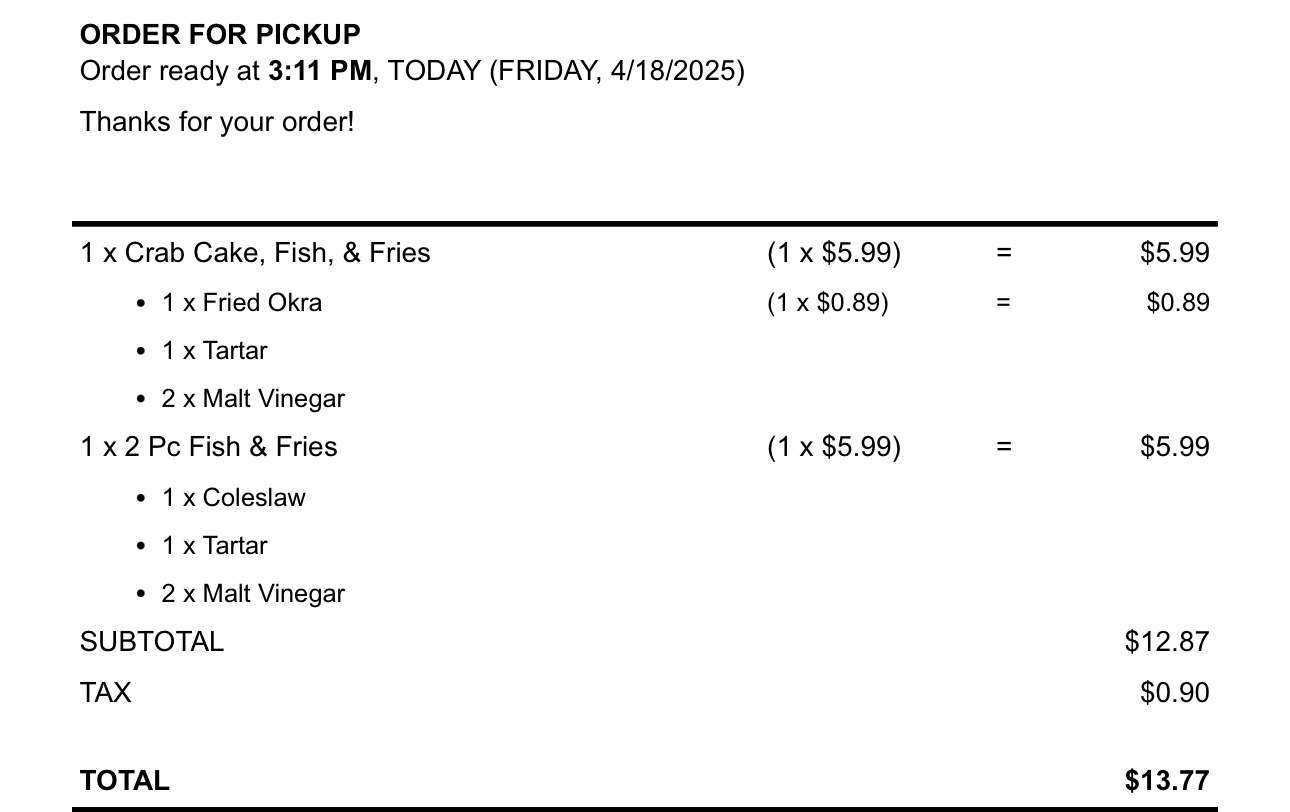Click the 3:11 PM ready time
The width and height of the screenshot is (1290, 812).
tap(319, 71)
